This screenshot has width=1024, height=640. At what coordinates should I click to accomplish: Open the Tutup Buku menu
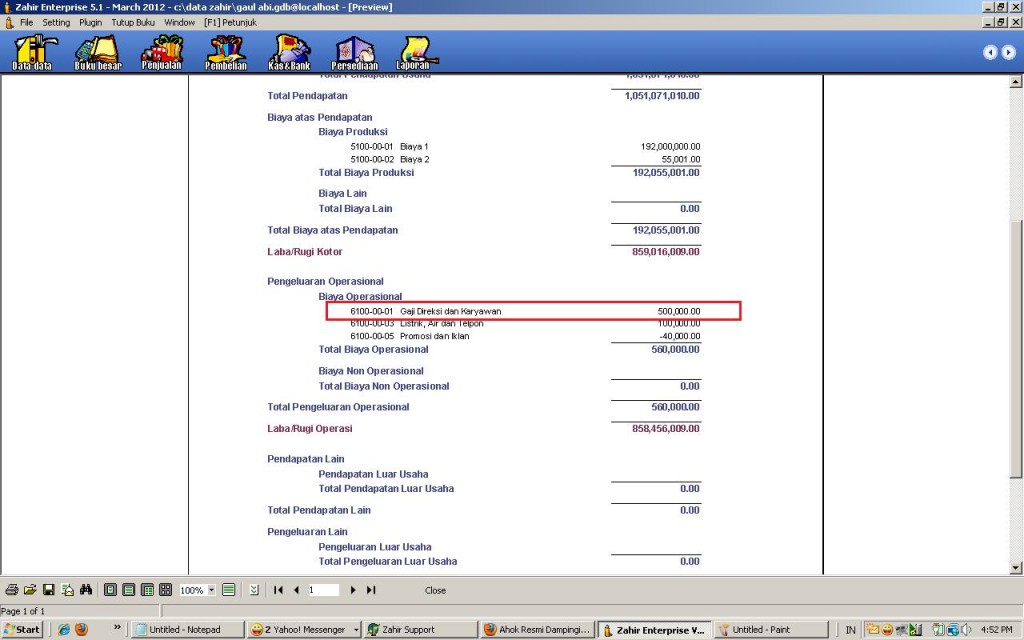coord(133,22)
